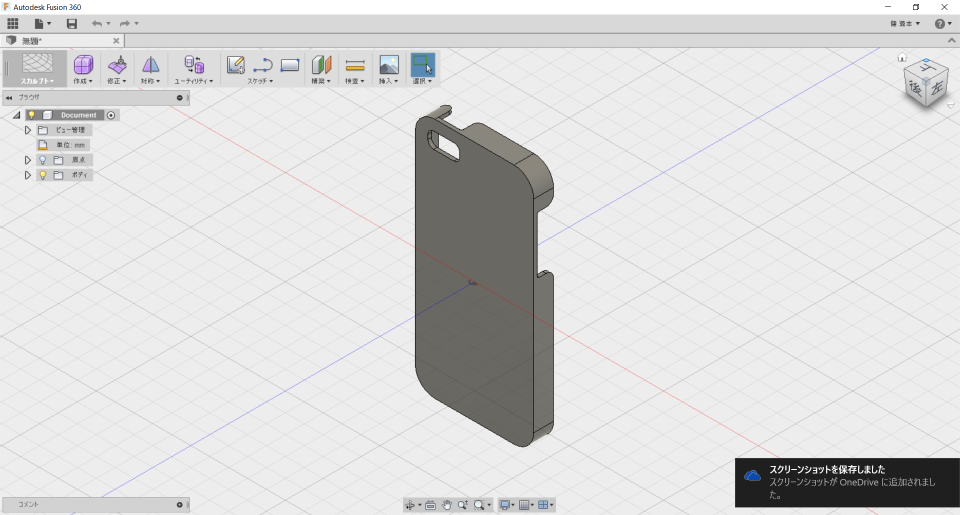This screenshot has height=515, width=960.
Task: Click the Browser panel minus button
Action: (x=179, y=97)
